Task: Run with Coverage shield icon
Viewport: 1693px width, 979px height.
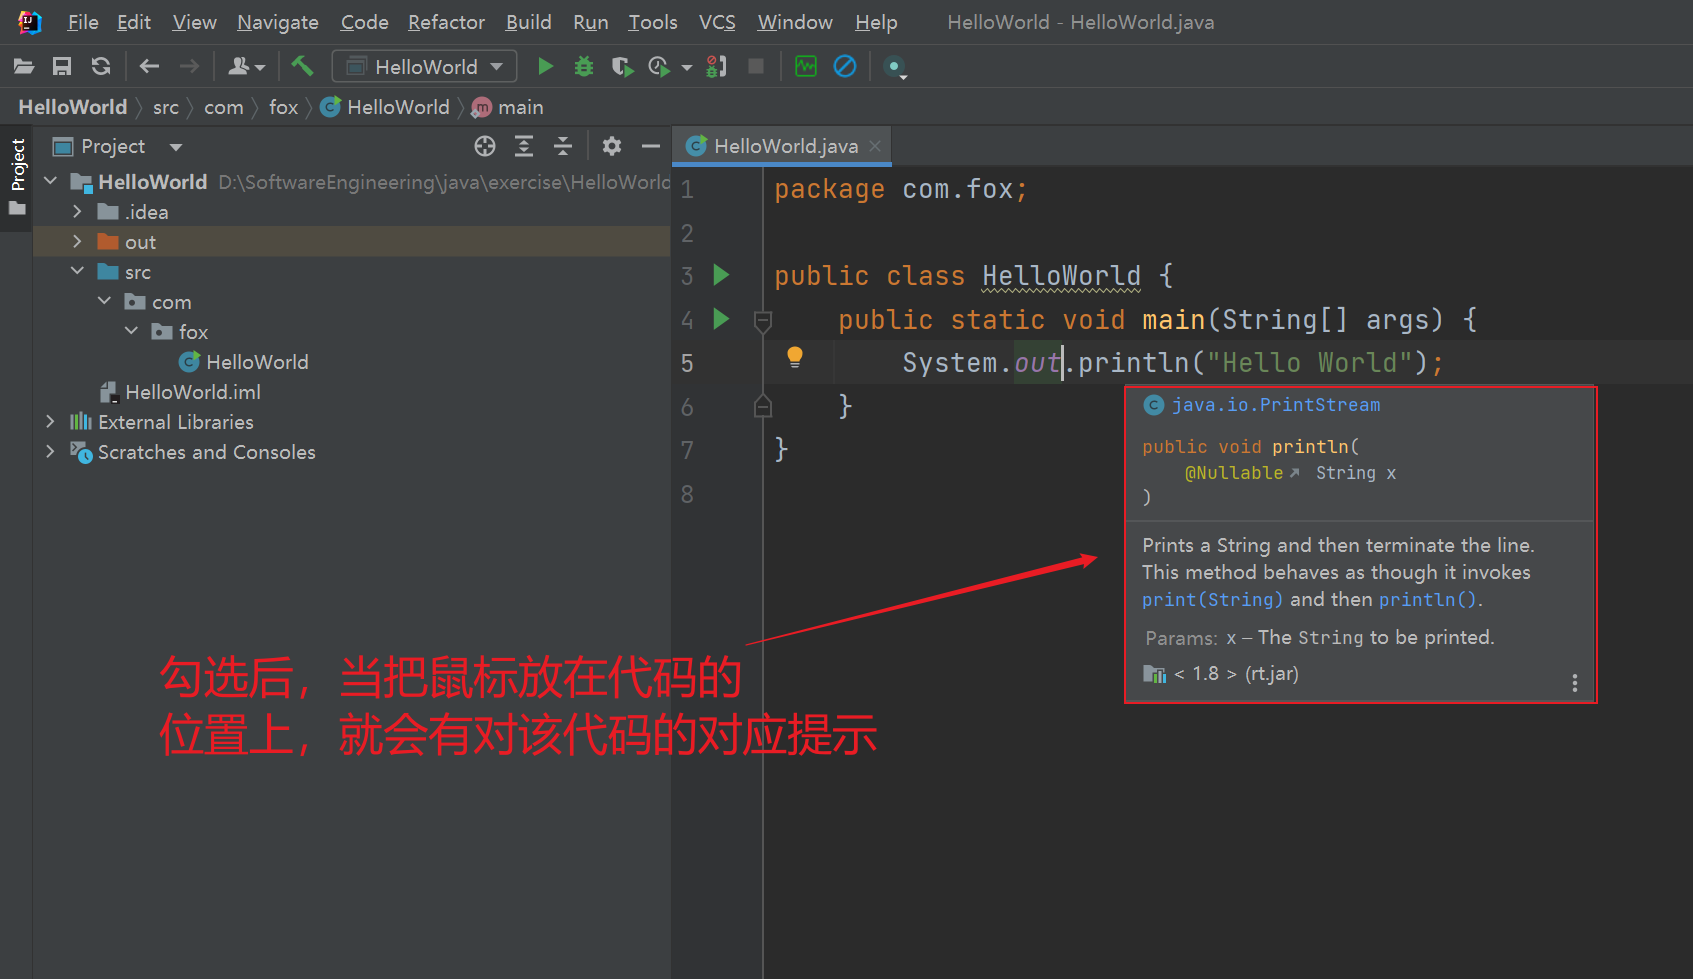Action: point(622,67)
